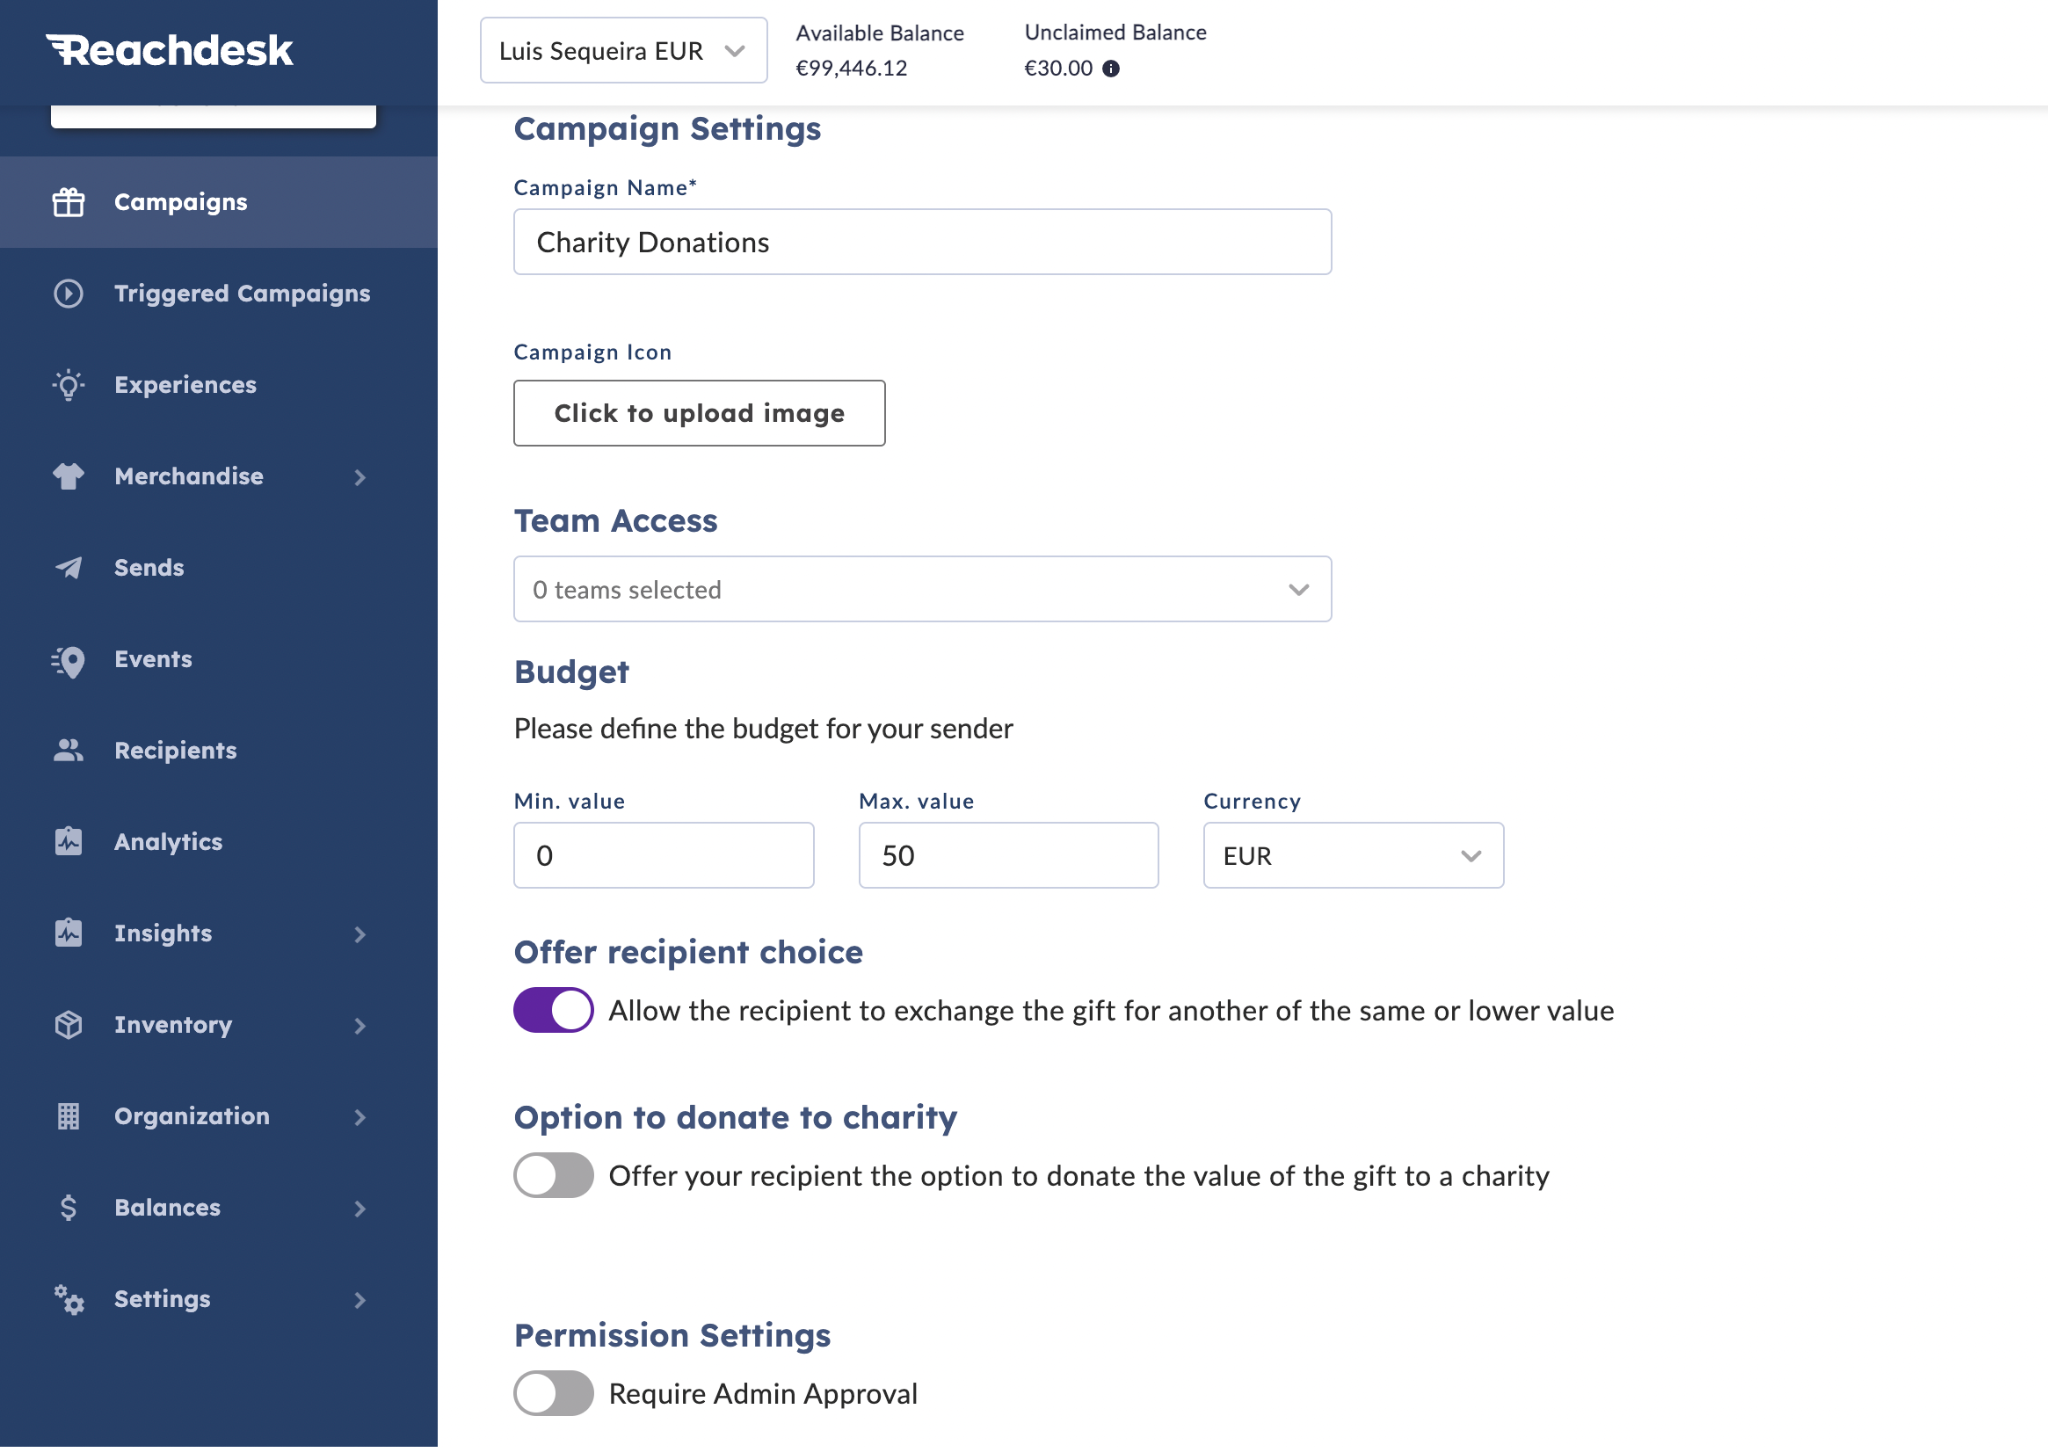Click the Available Balance amount €99,446.12

point(851,68)
